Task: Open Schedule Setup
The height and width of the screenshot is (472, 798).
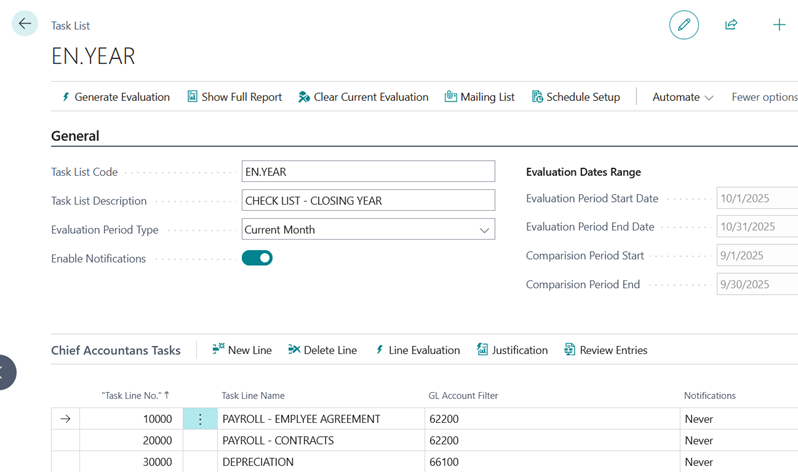Action: tap(576, 97)
